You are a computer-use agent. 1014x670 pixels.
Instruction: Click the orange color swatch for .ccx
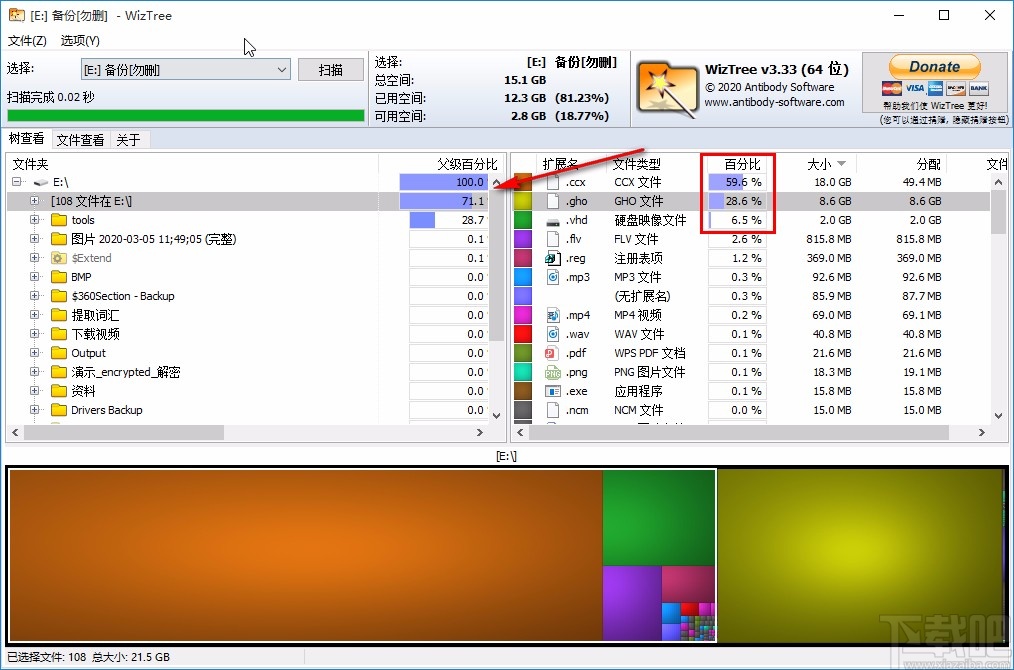521,181
